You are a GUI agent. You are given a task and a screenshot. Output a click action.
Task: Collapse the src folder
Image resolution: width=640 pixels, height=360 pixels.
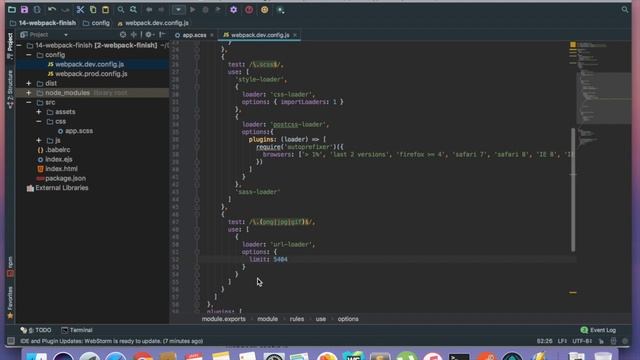29,102
